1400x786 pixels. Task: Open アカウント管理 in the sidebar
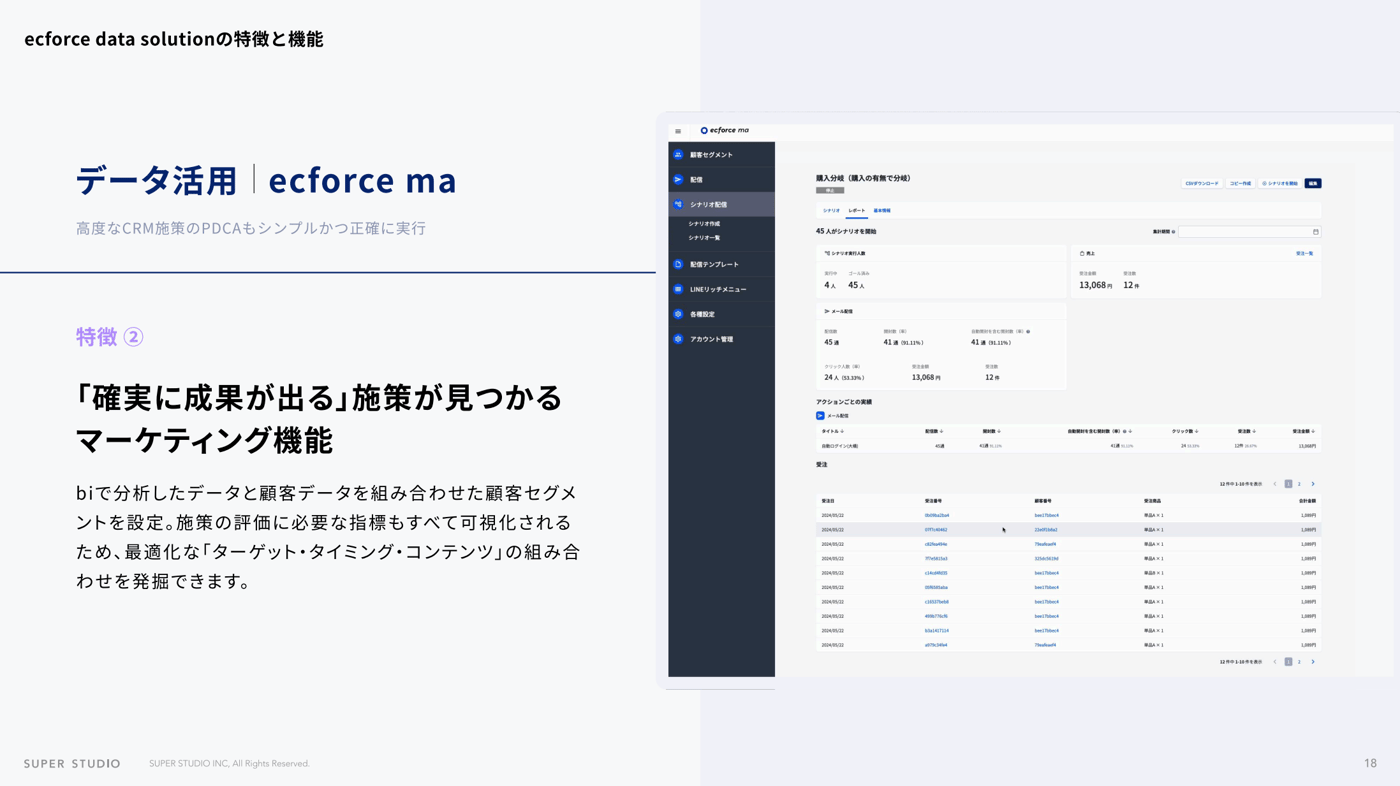coord(721,339)
